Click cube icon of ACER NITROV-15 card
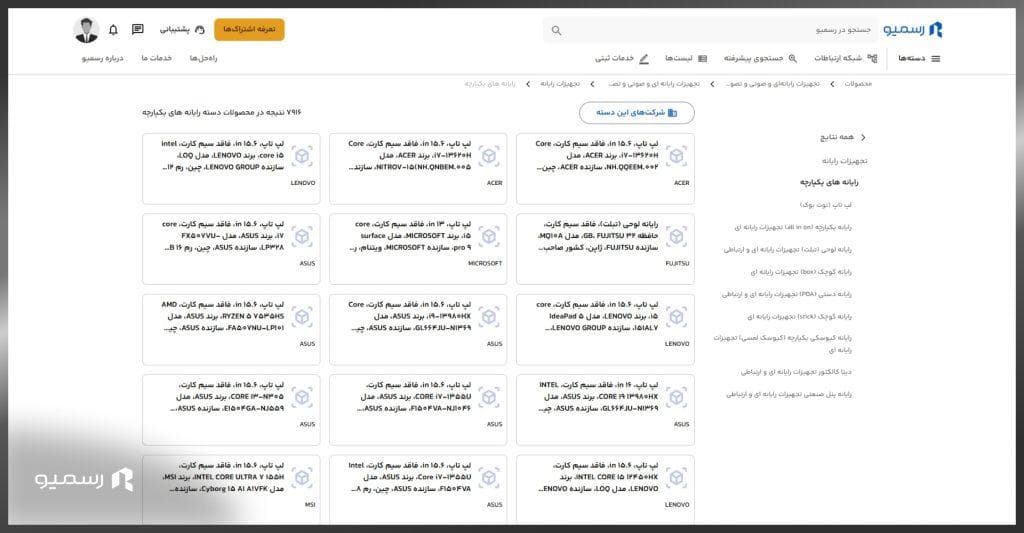 pos(489,156)
